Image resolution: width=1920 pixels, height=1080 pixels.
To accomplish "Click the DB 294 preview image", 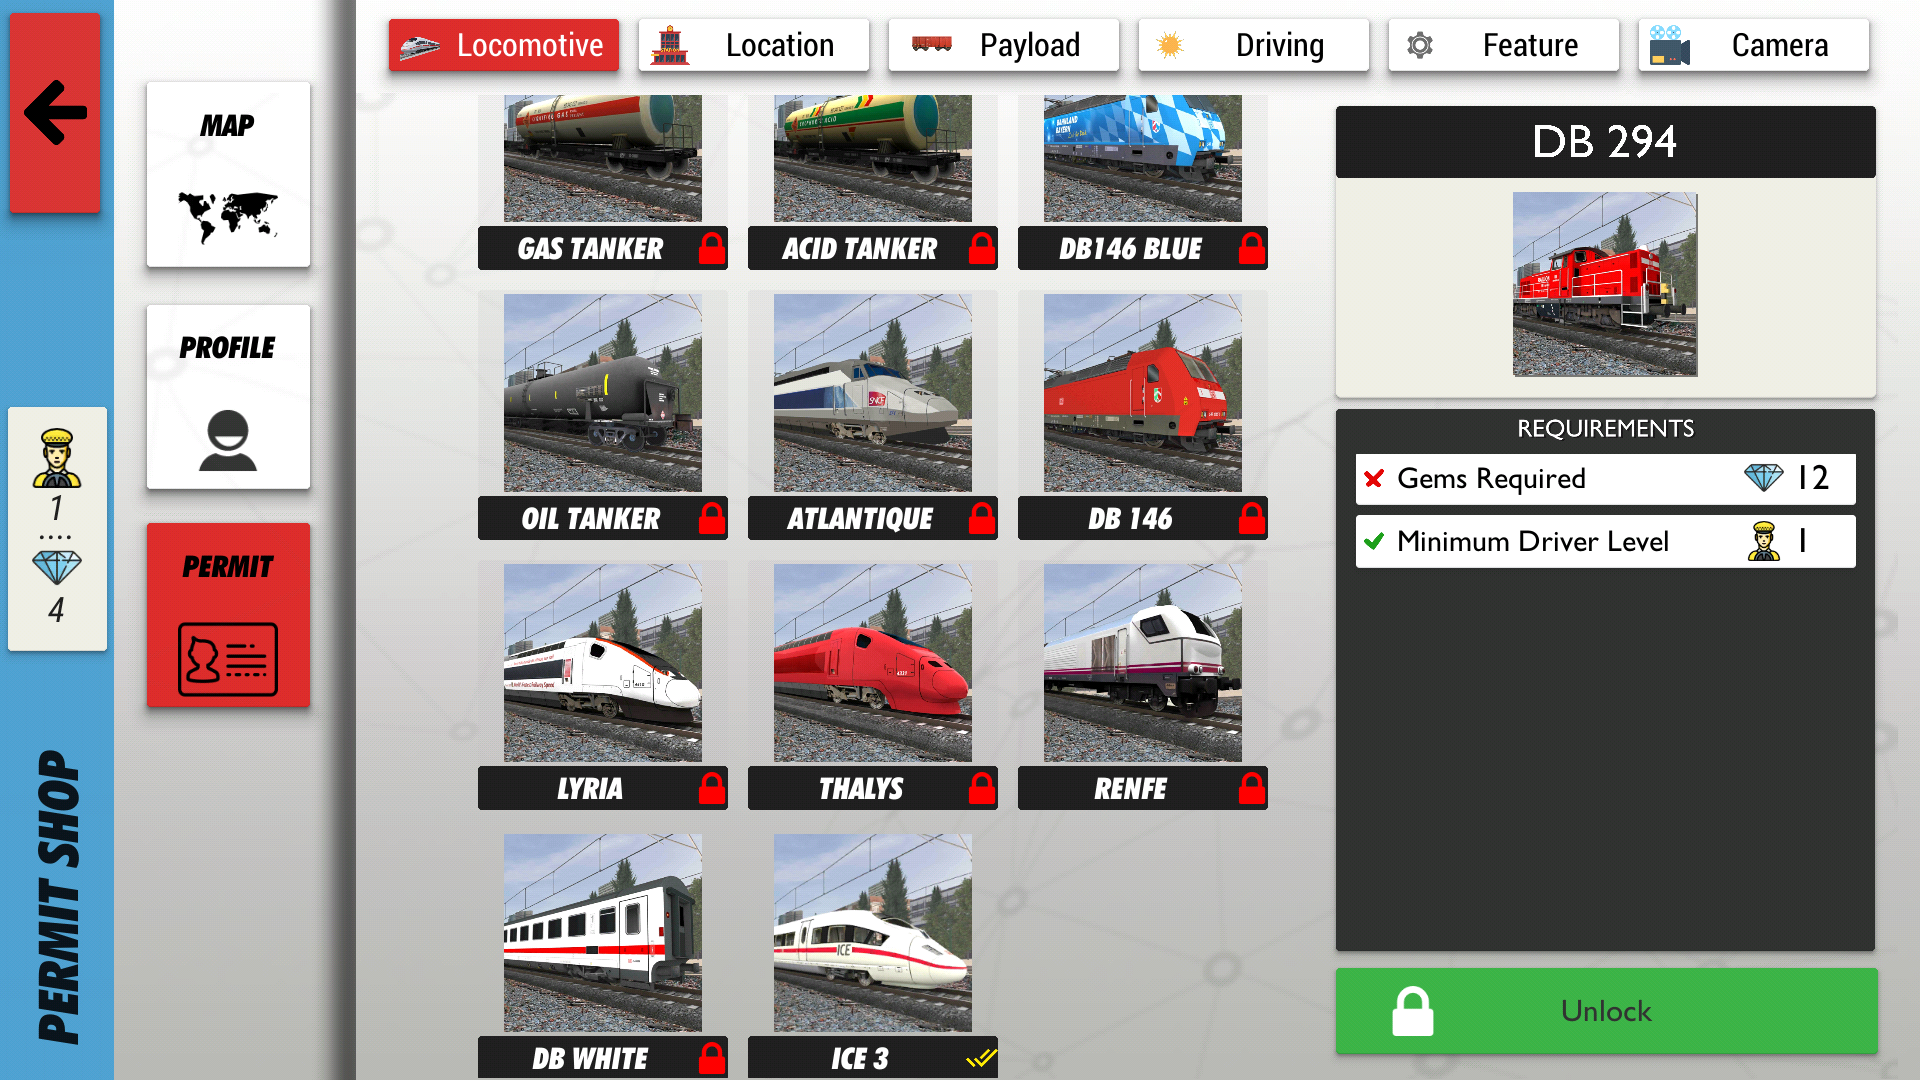I will (x=1605, y=284).
